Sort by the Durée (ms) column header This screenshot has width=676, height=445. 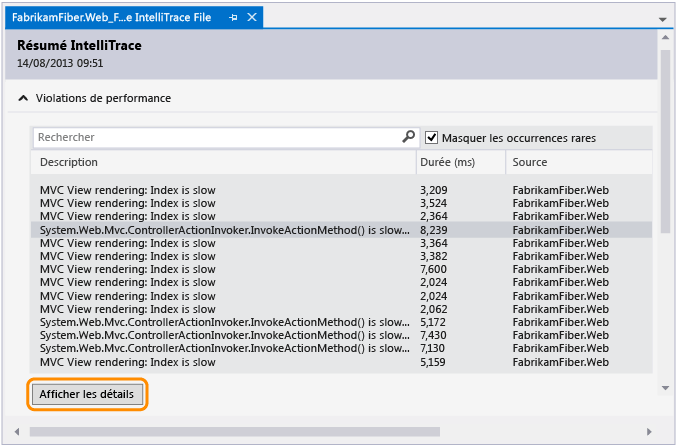pos(459,162)
